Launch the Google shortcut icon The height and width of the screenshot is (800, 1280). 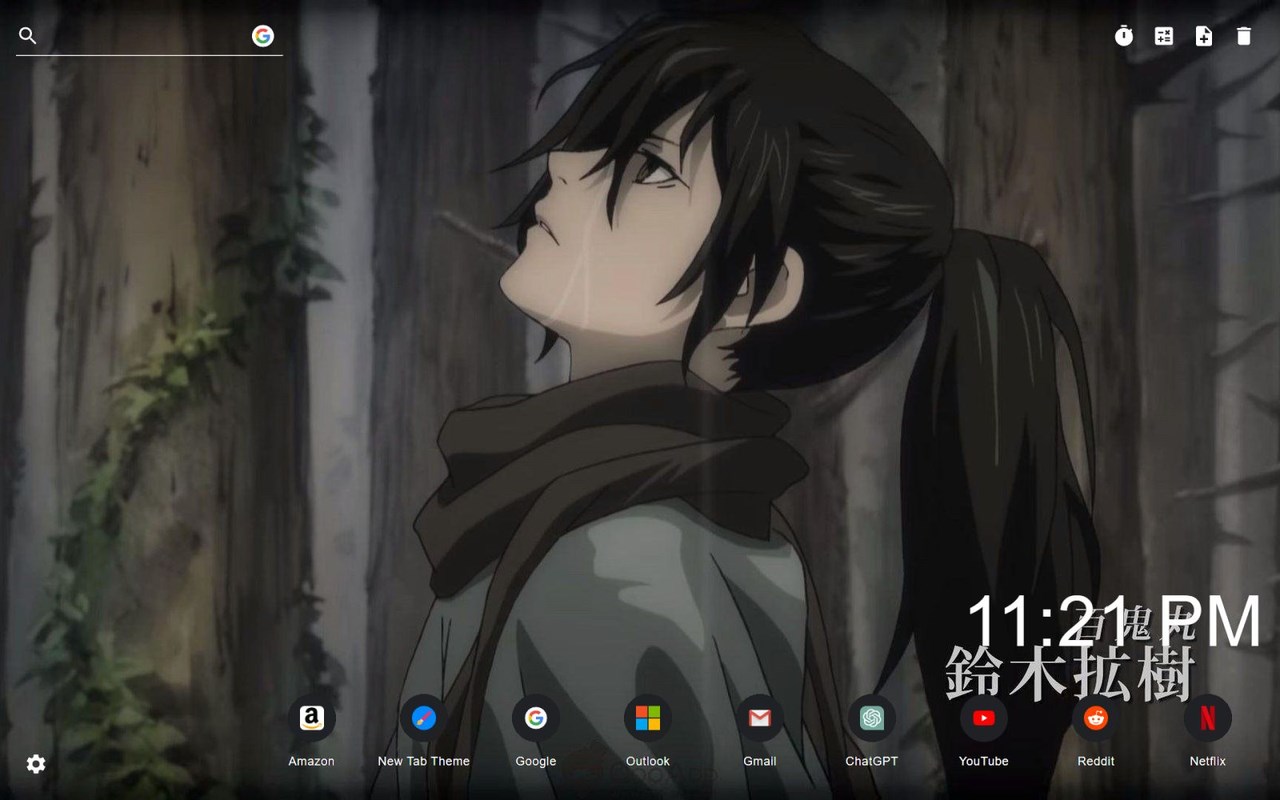coord(536,718)
